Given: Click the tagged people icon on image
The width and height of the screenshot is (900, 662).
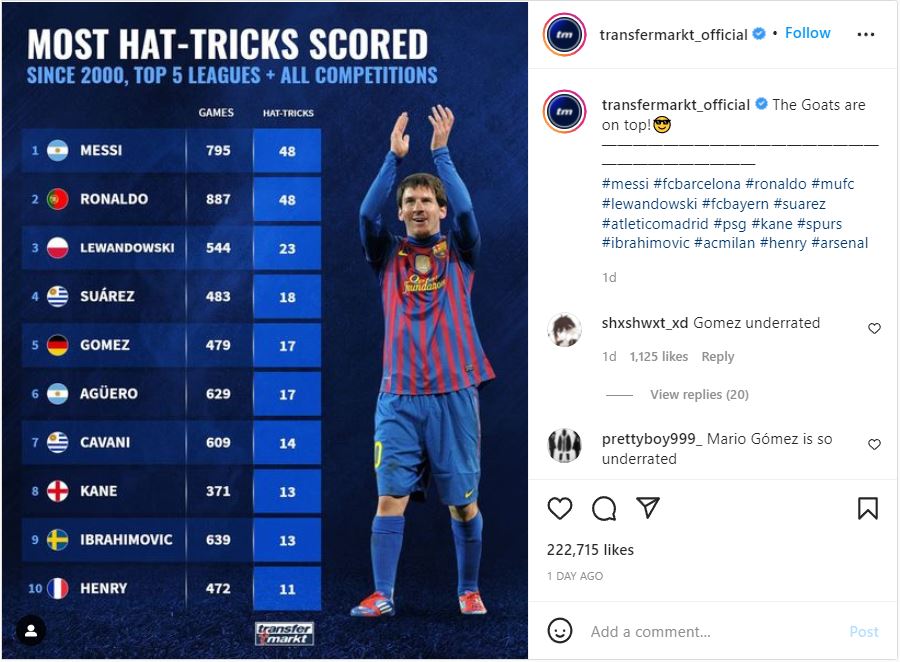Looking at the screenshot, I should [31, 631].
